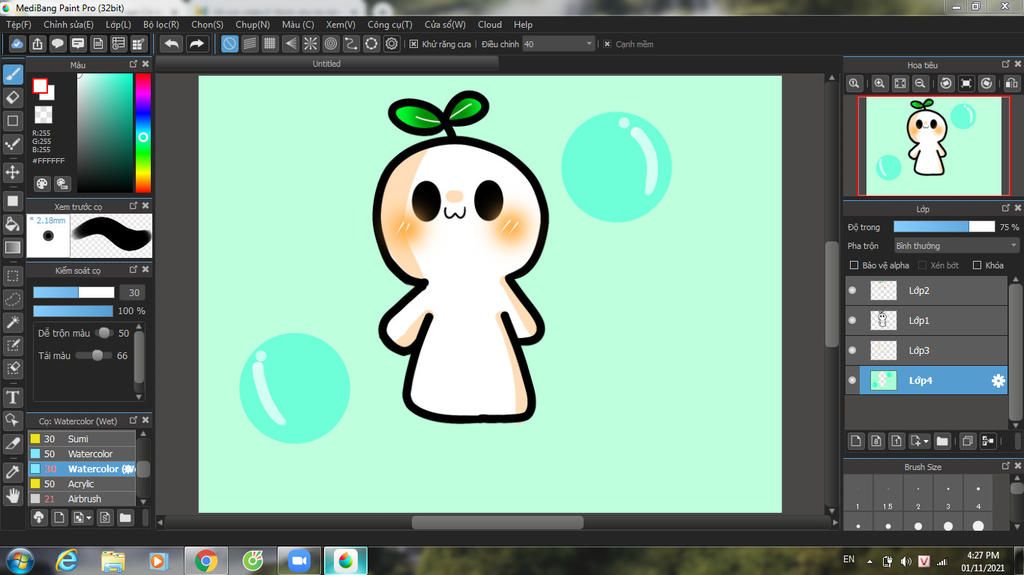Flip view horizontally in navigator
Viewport: 1024px width, 575px height.
[1012, 84]
